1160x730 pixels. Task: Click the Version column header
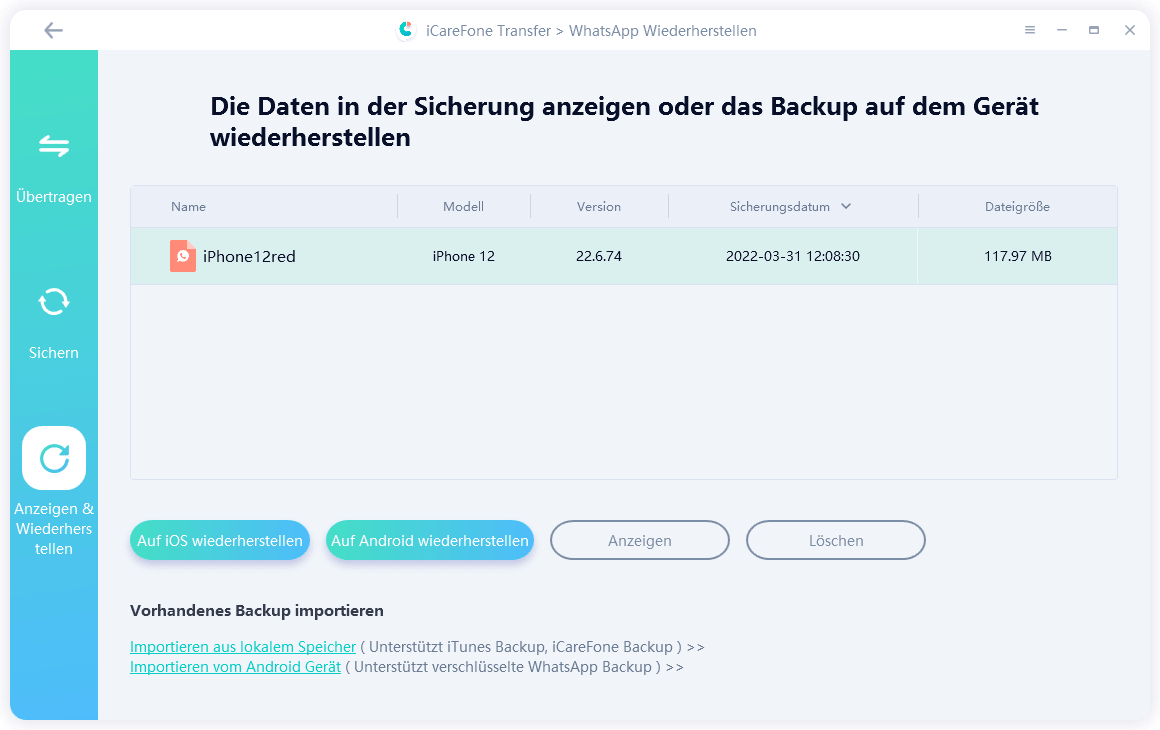(598, 207)
